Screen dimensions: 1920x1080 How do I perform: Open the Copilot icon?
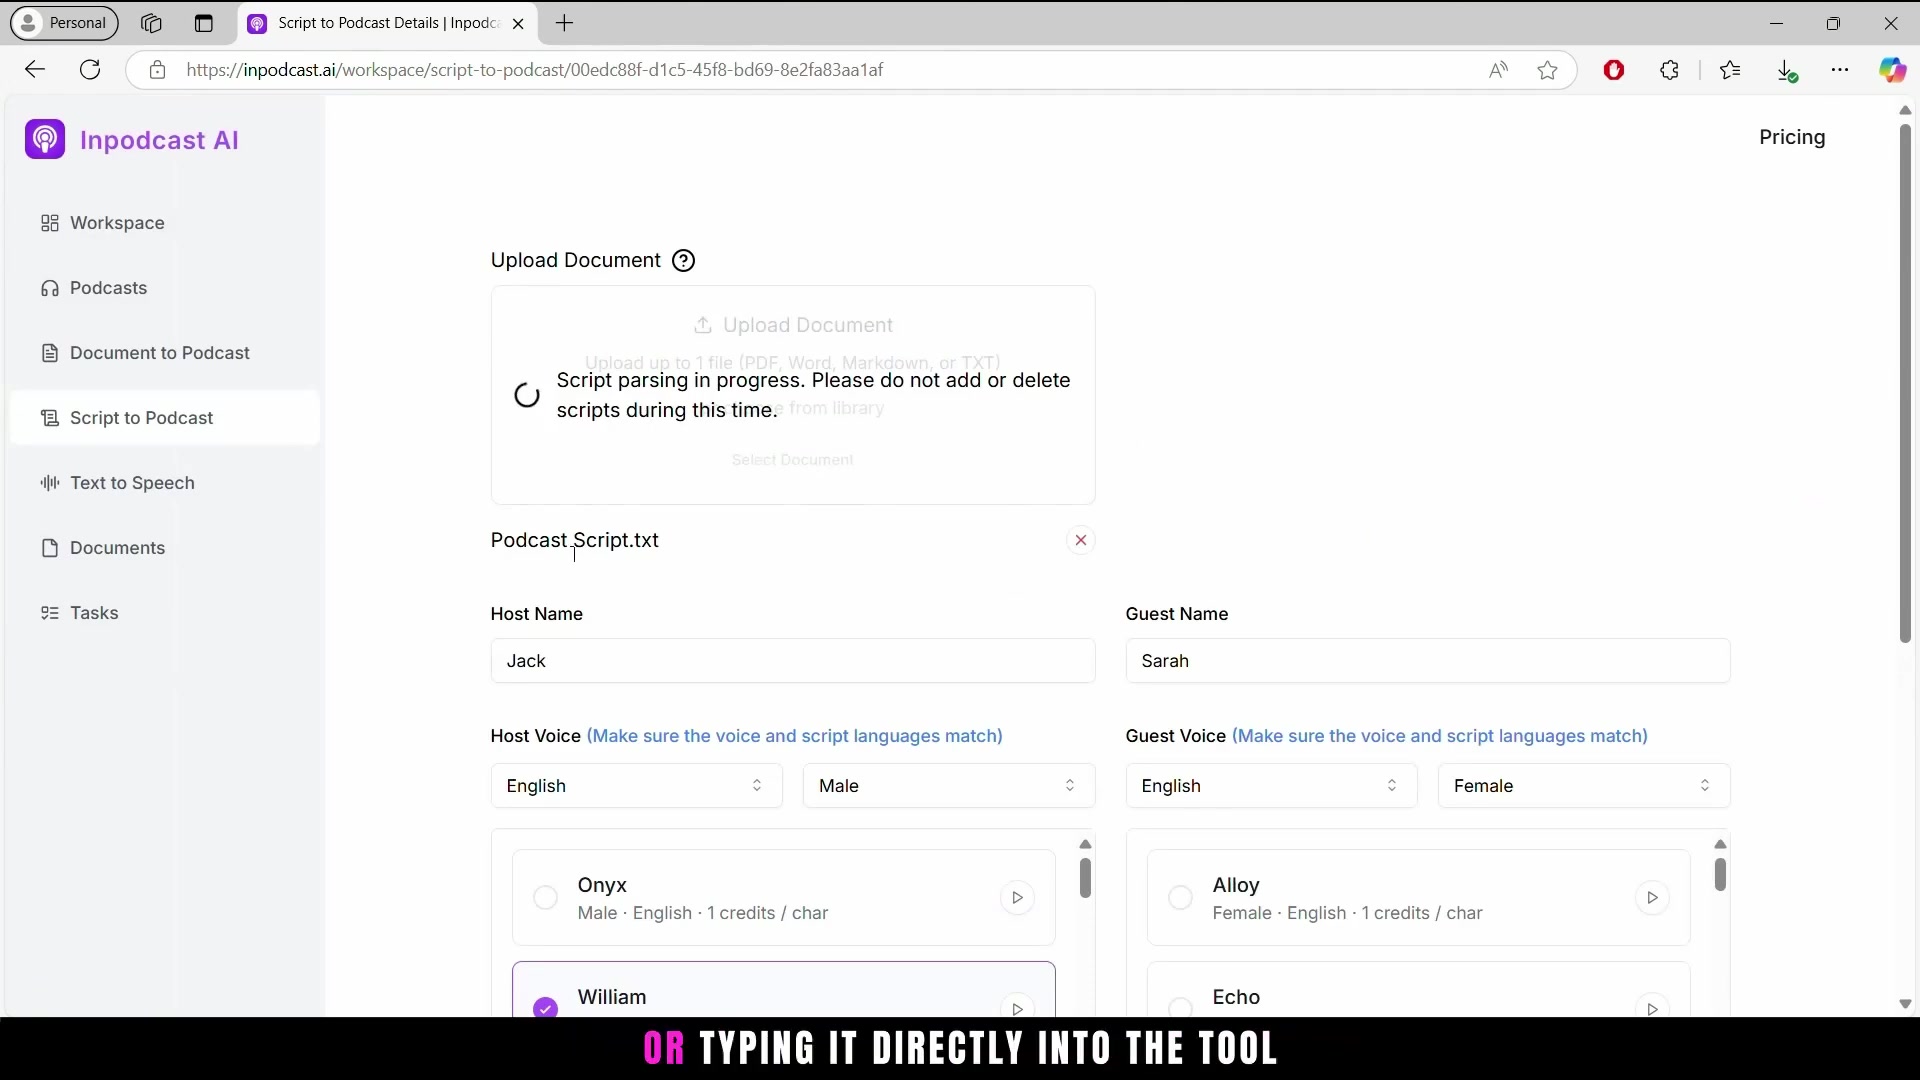click(1892, 70)
